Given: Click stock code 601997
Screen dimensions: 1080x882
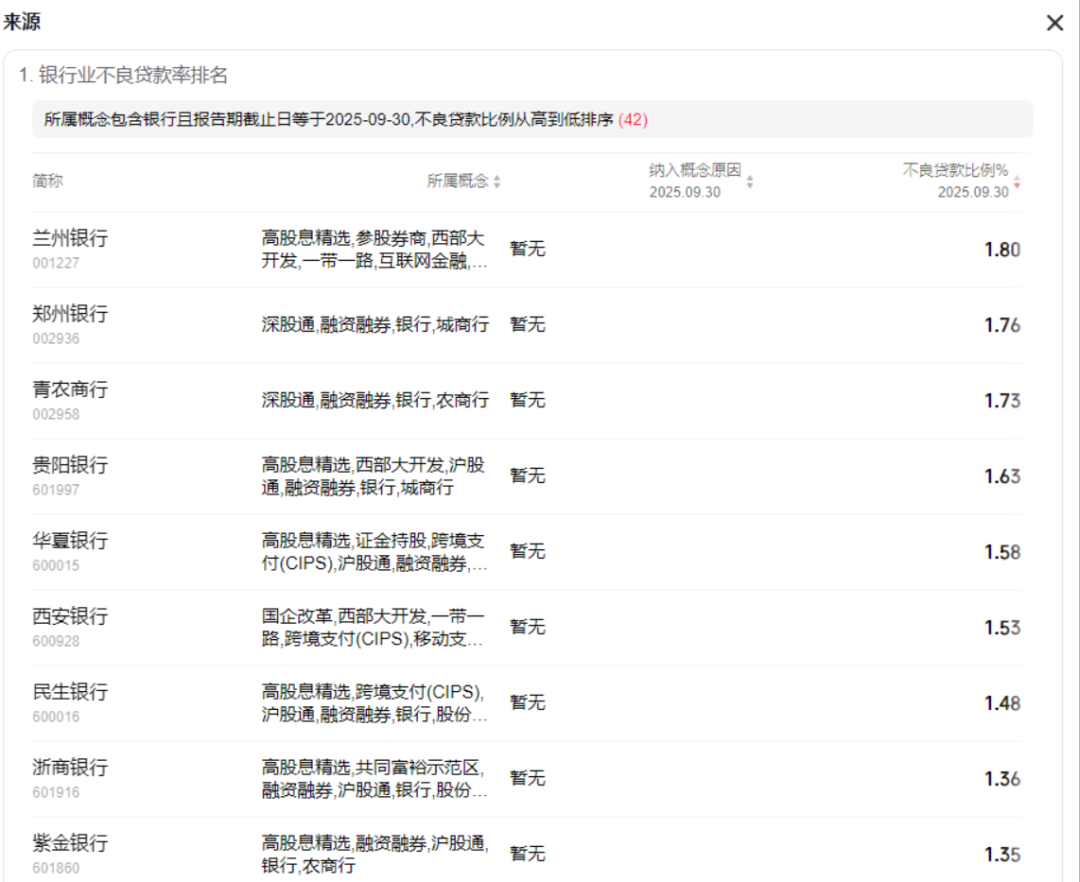Looking at the screenshot, I should point(56,490).
